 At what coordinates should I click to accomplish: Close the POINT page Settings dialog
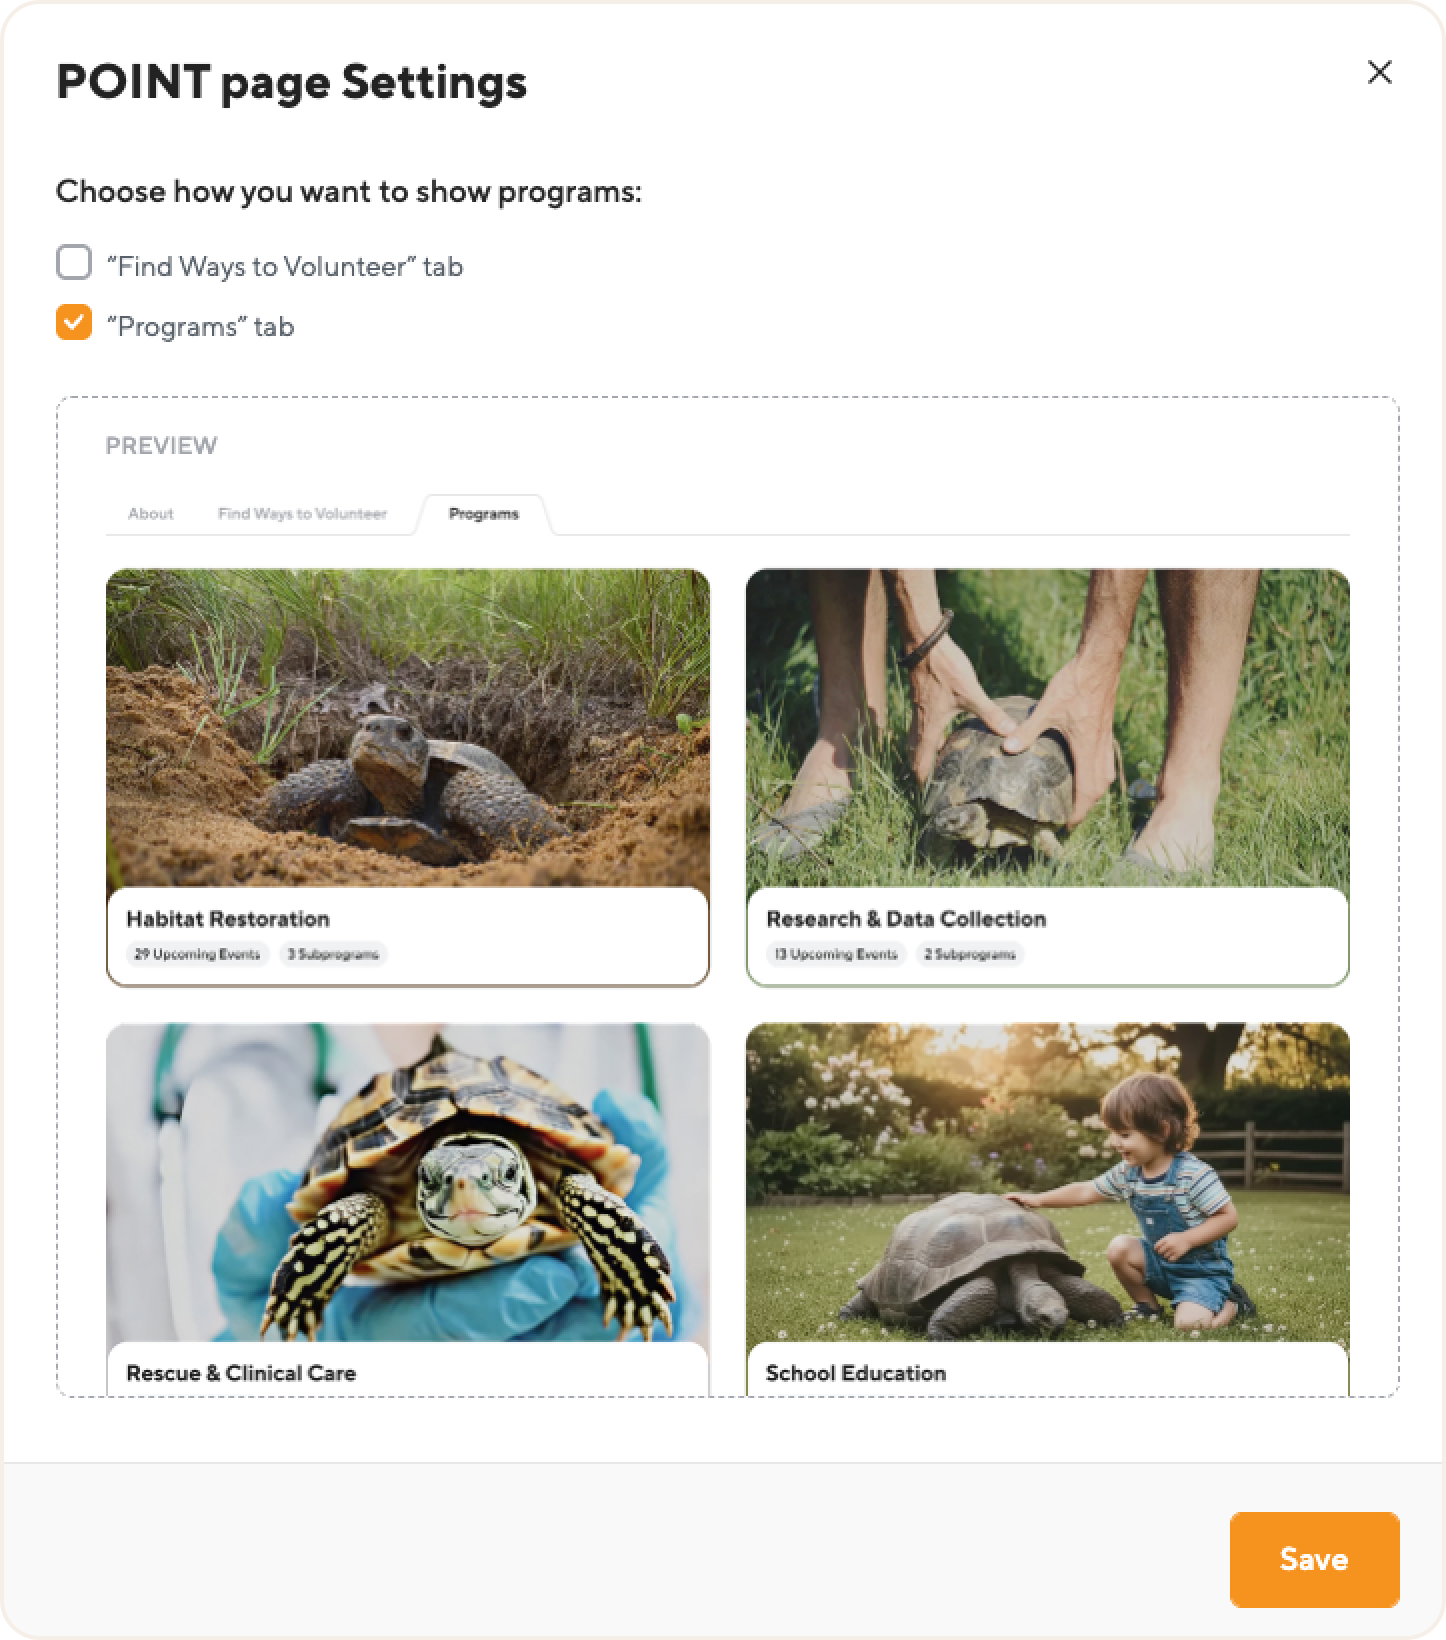(1379, 72)
